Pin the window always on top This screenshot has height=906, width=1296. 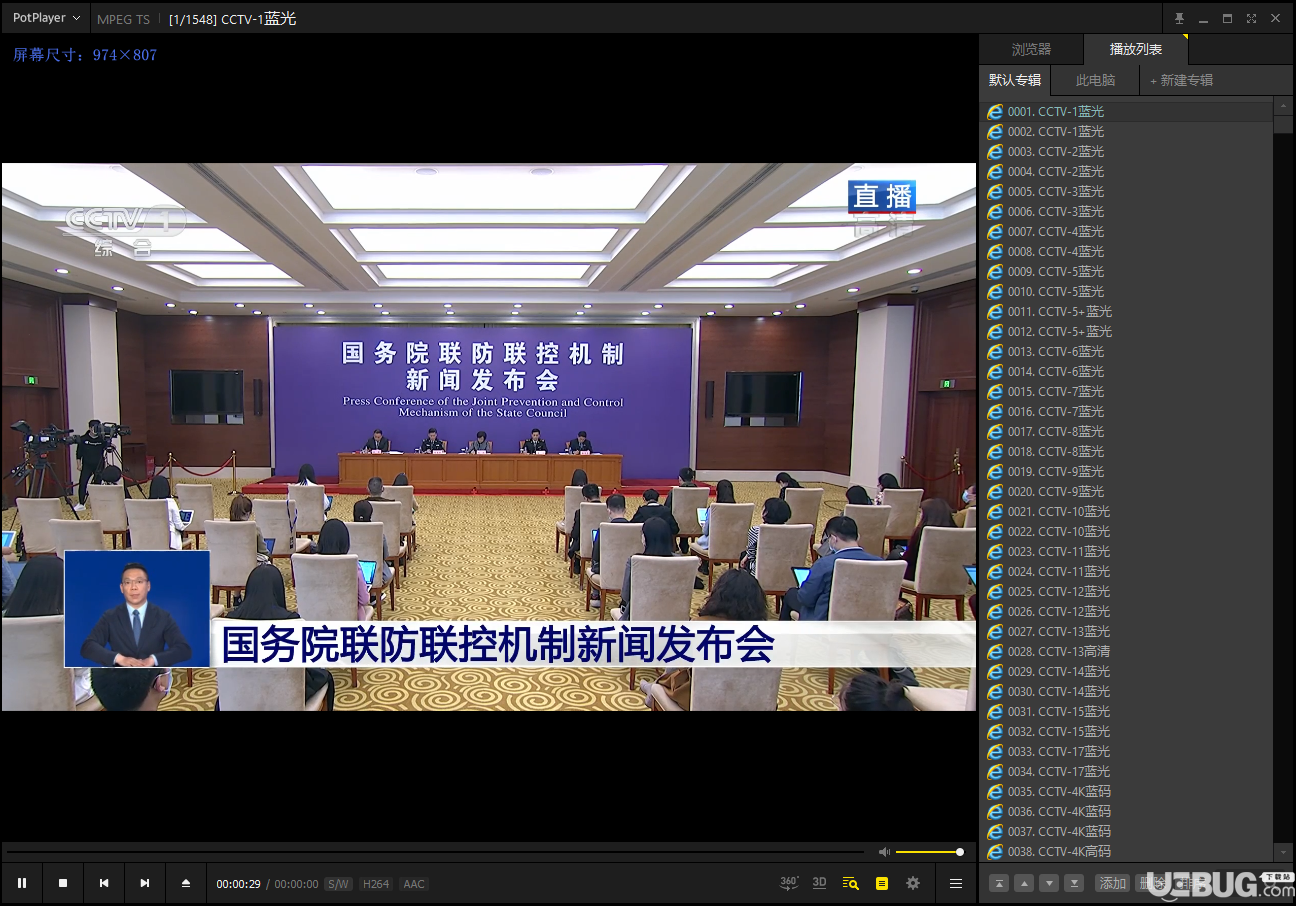(1179, 18)
